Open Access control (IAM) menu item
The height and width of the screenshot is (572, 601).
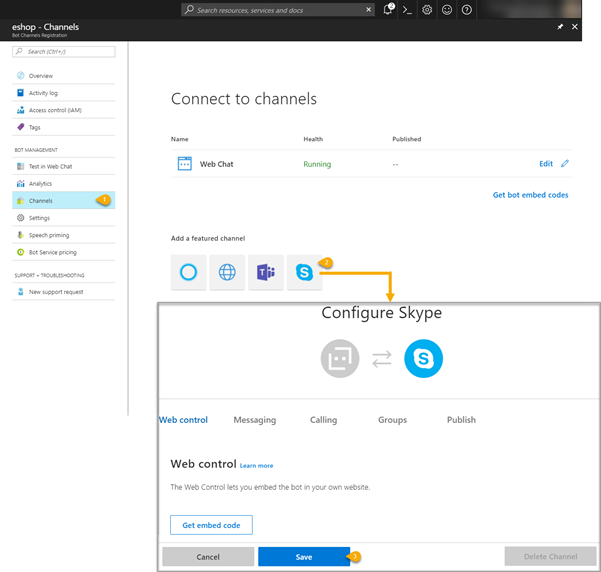pyautogui.click(x=64, y=110)
